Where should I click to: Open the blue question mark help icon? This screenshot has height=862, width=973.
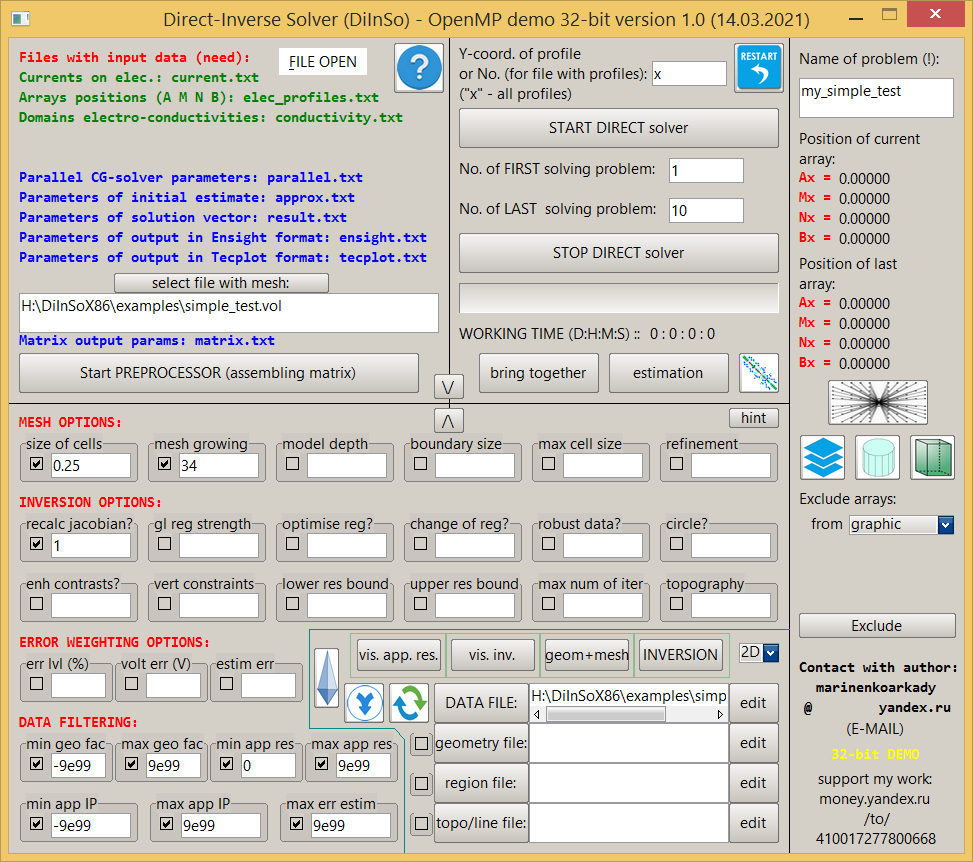[x=419, y=68]
